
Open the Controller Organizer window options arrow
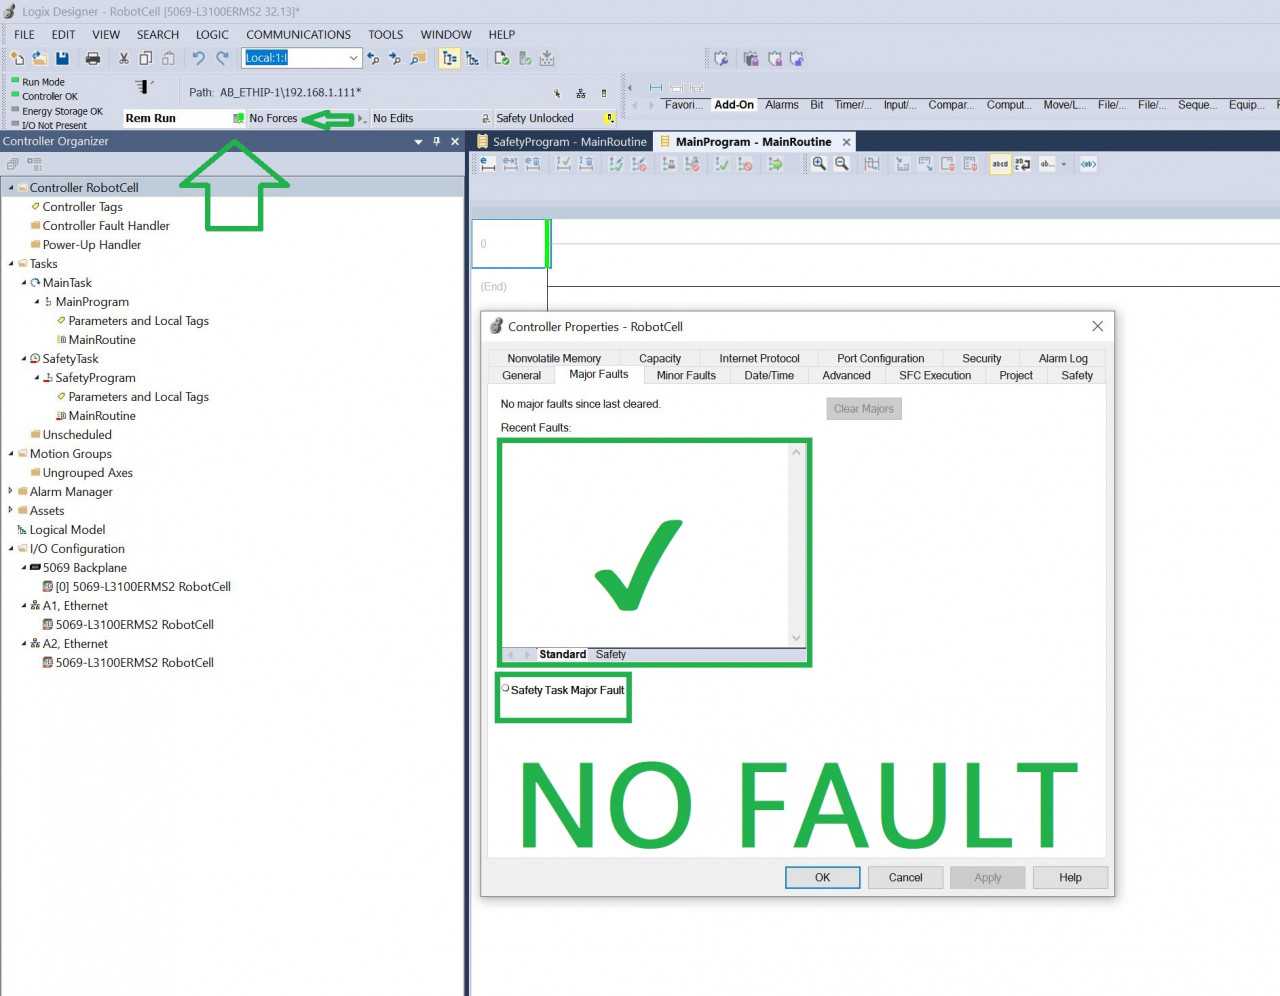point(418,142)
